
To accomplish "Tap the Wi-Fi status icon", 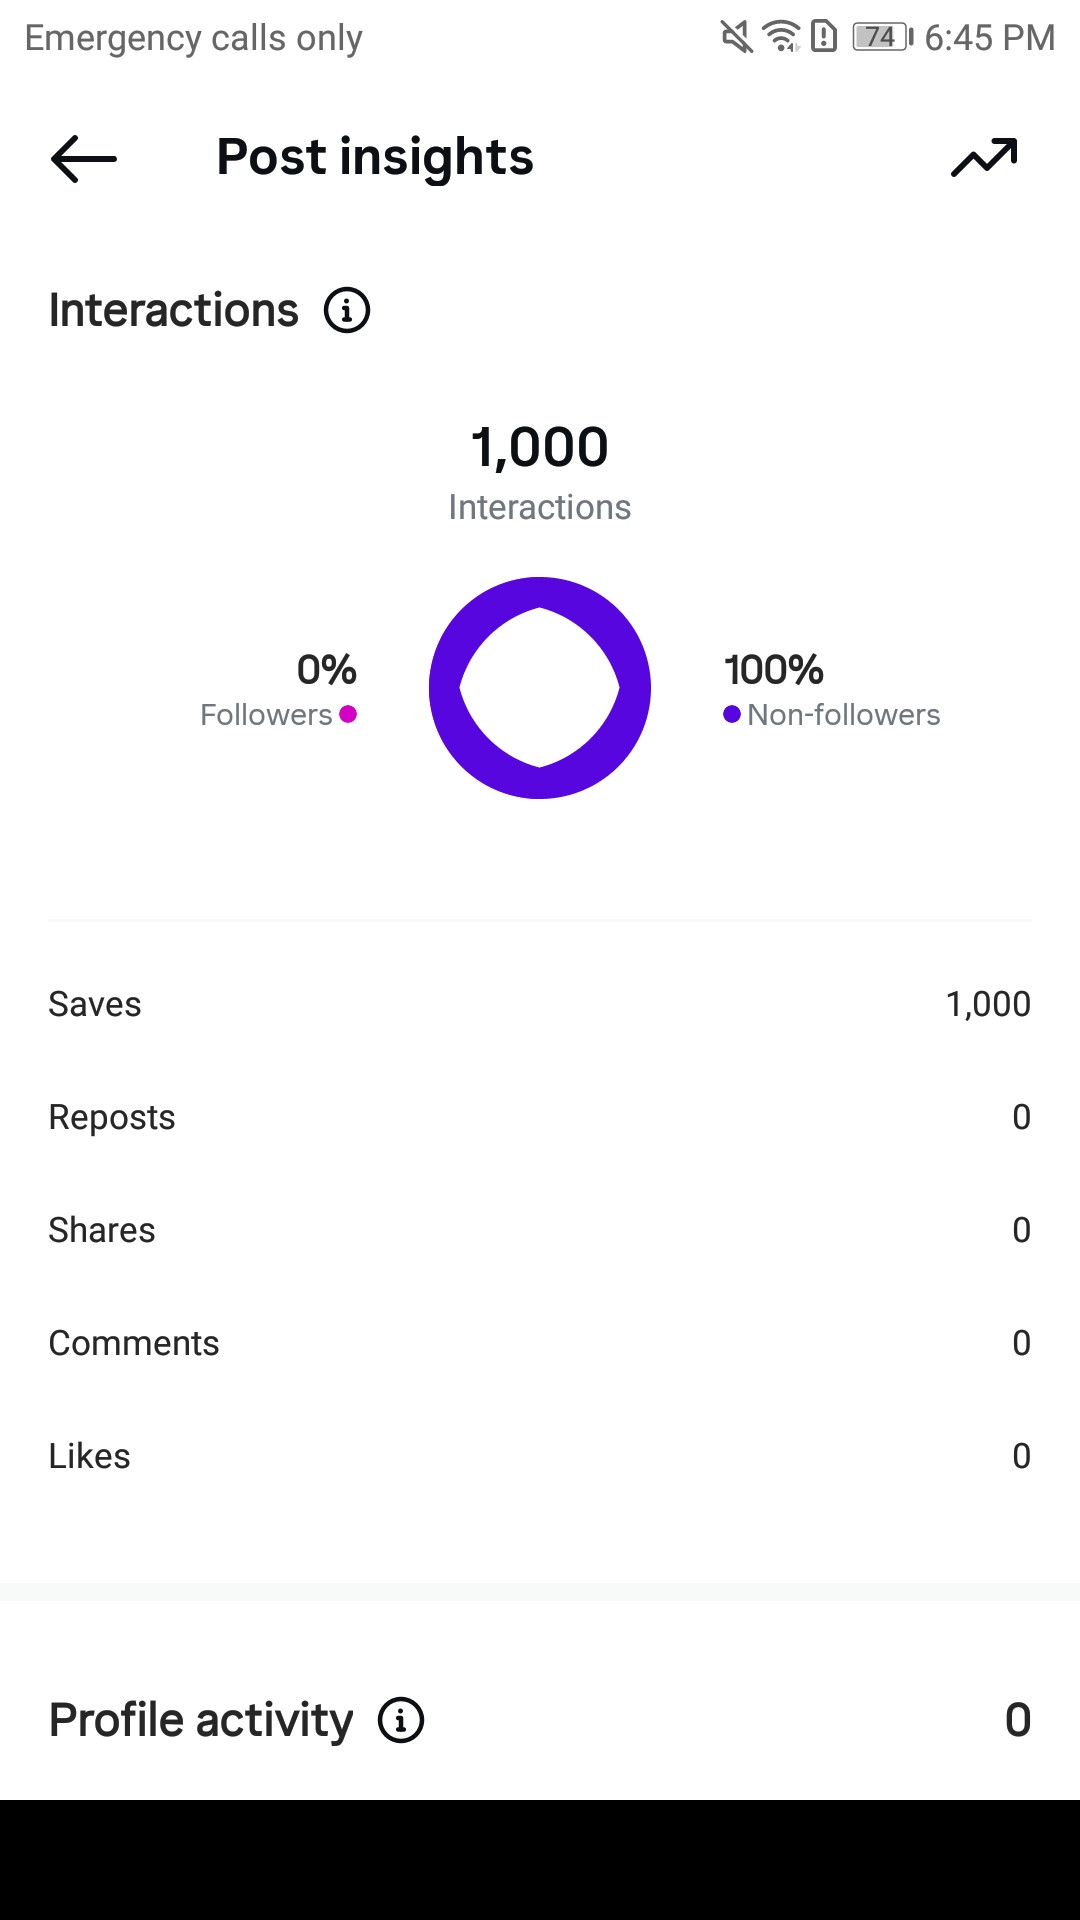I will (781, 37).
